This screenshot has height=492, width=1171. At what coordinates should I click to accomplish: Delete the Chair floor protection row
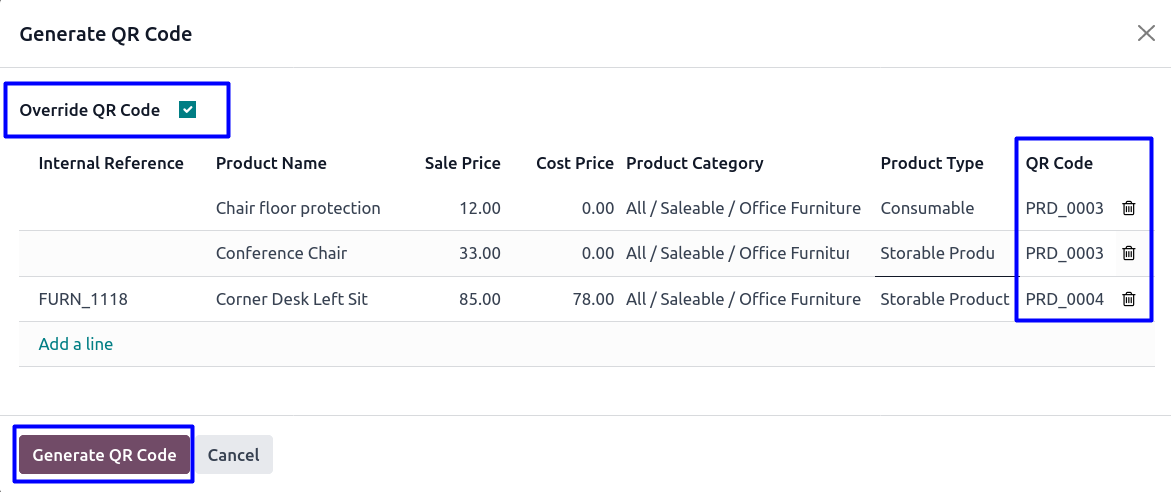(1129, 208)
